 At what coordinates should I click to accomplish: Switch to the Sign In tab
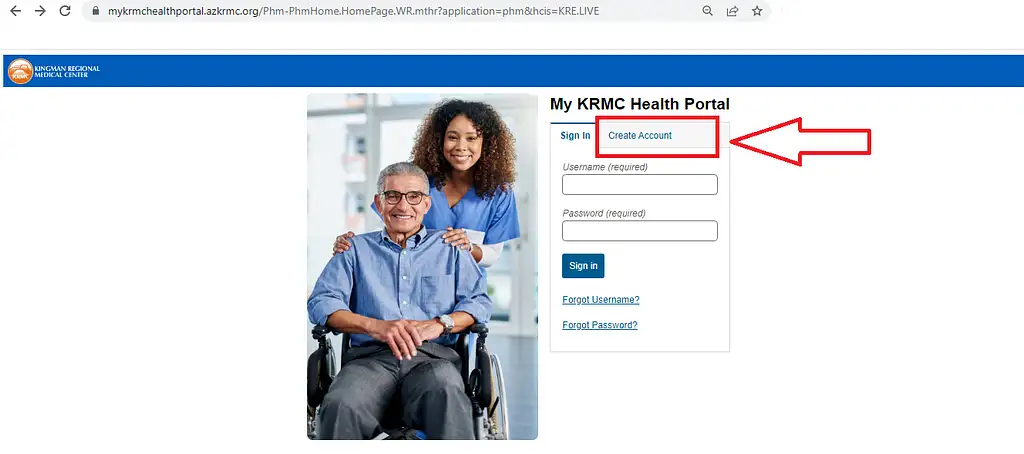(575, 136)
